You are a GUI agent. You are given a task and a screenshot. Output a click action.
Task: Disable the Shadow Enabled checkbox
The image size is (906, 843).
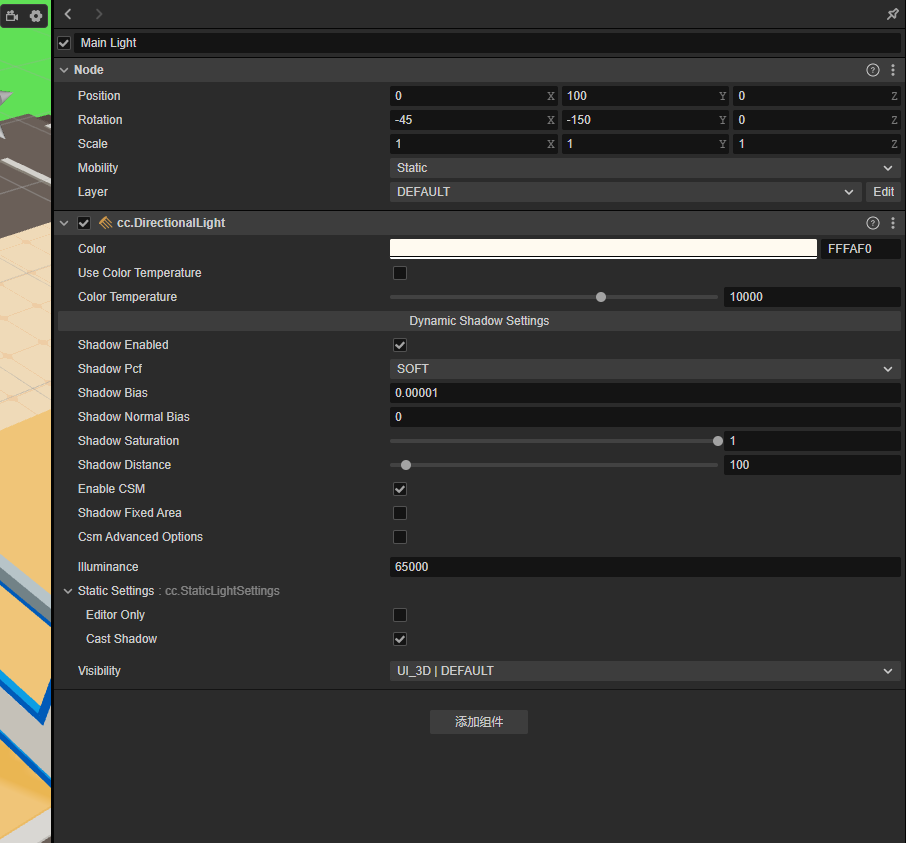[400, 345]
